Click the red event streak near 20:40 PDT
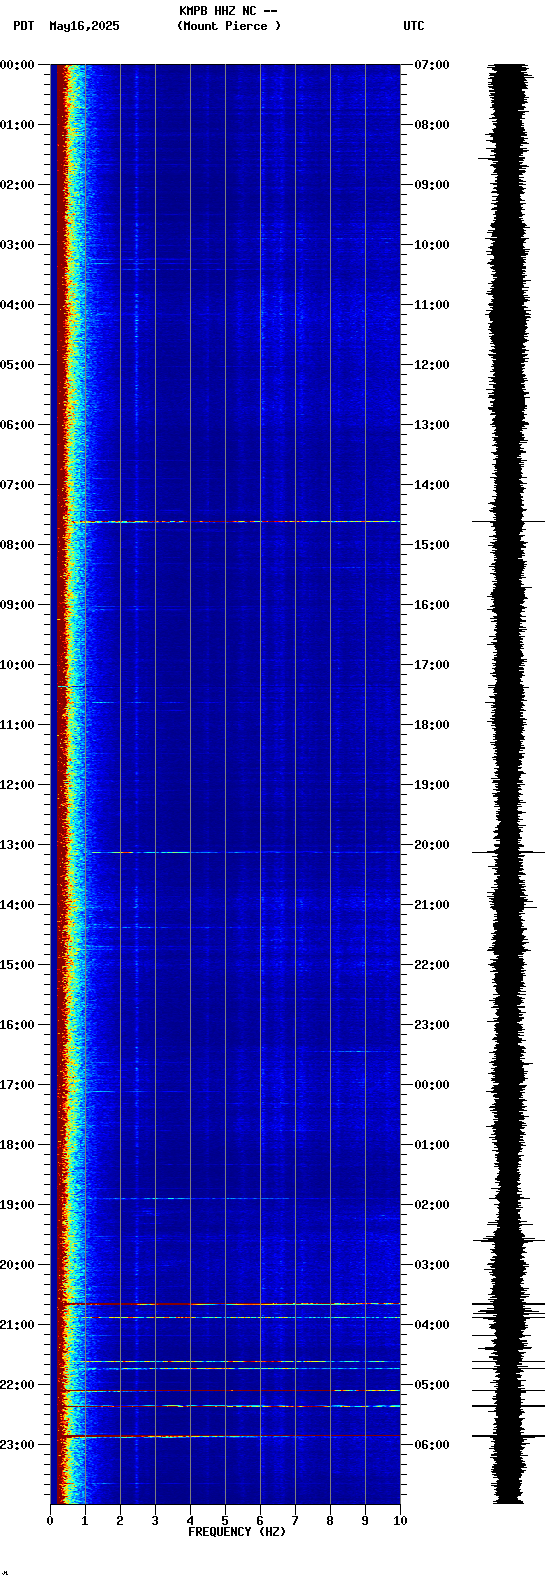Image resolution: width=552 pixels, height=1584 pixels. [230, 1304]
